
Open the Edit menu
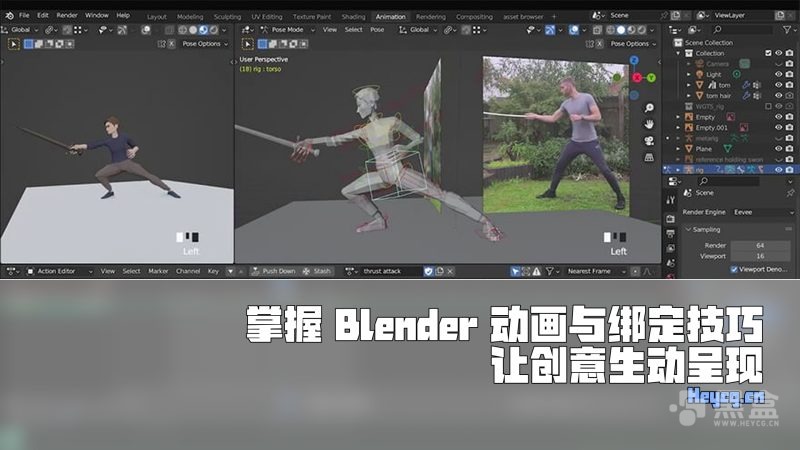43,15
